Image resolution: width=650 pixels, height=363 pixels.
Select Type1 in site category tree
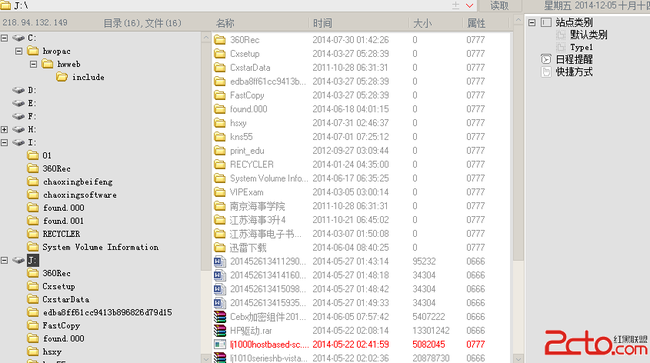click(581, 47)
